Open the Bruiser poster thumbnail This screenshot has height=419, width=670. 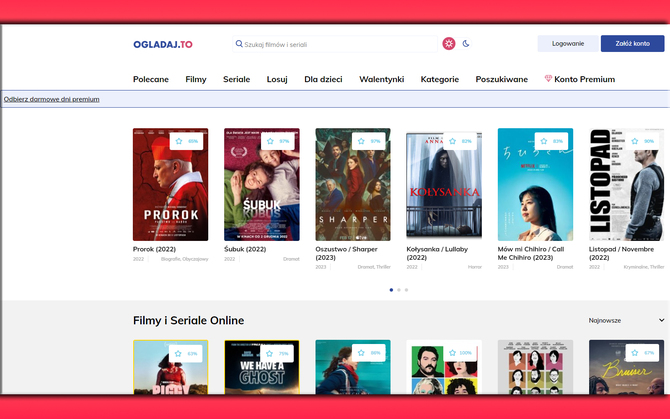tap(626, 367)
